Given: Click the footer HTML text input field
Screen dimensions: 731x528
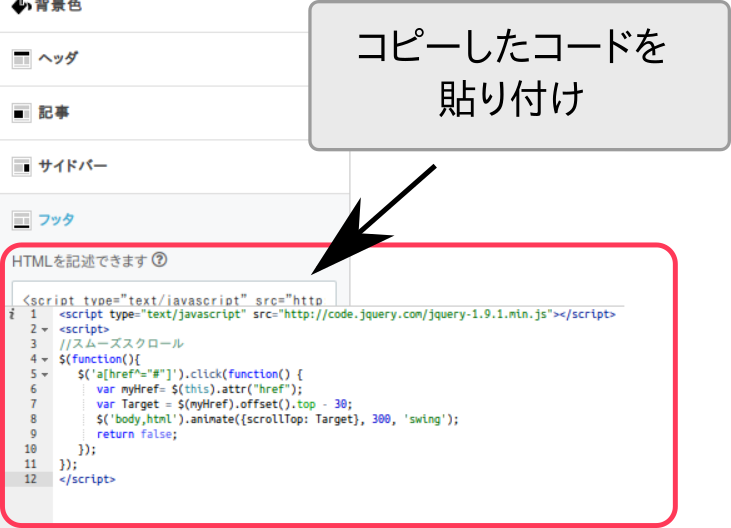Looking at the screenshot, I should 174,294.
